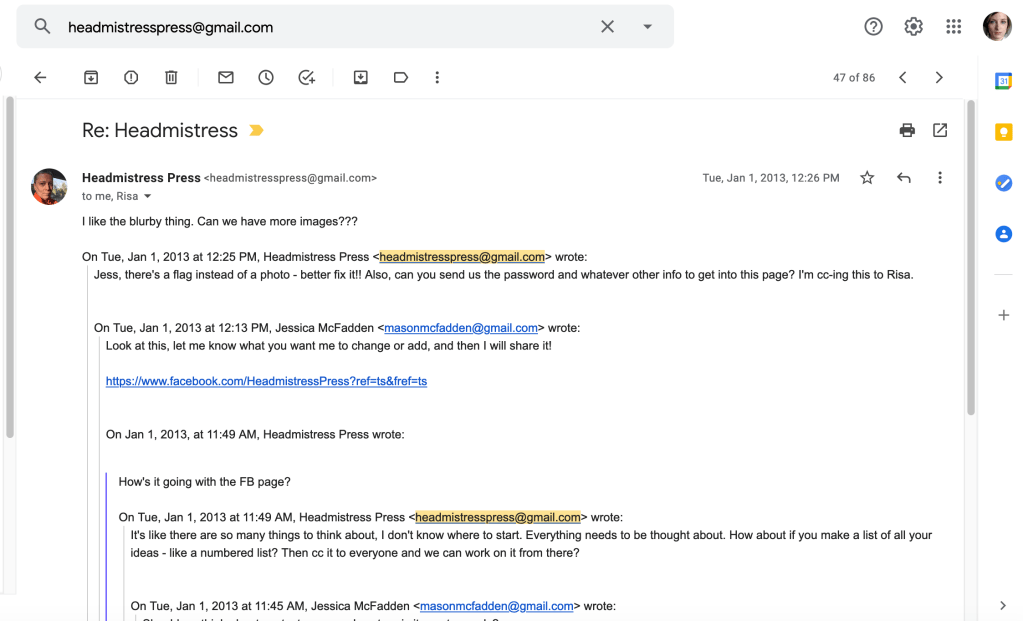Open conversation in new window

click(940, 130)
